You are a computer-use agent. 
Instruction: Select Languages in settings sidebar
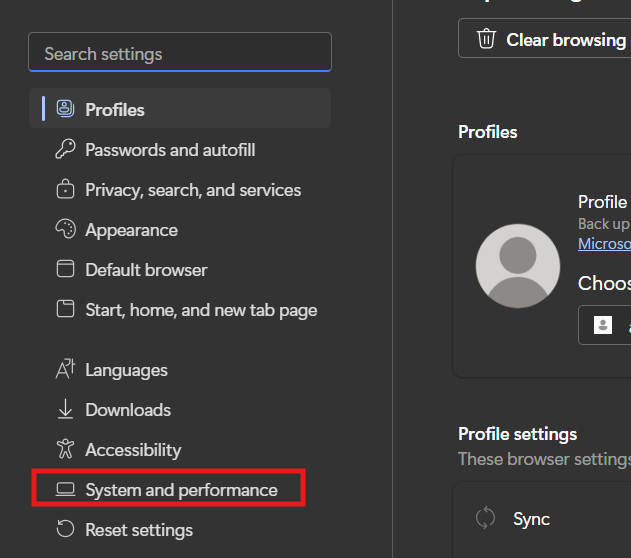(180, 370)
